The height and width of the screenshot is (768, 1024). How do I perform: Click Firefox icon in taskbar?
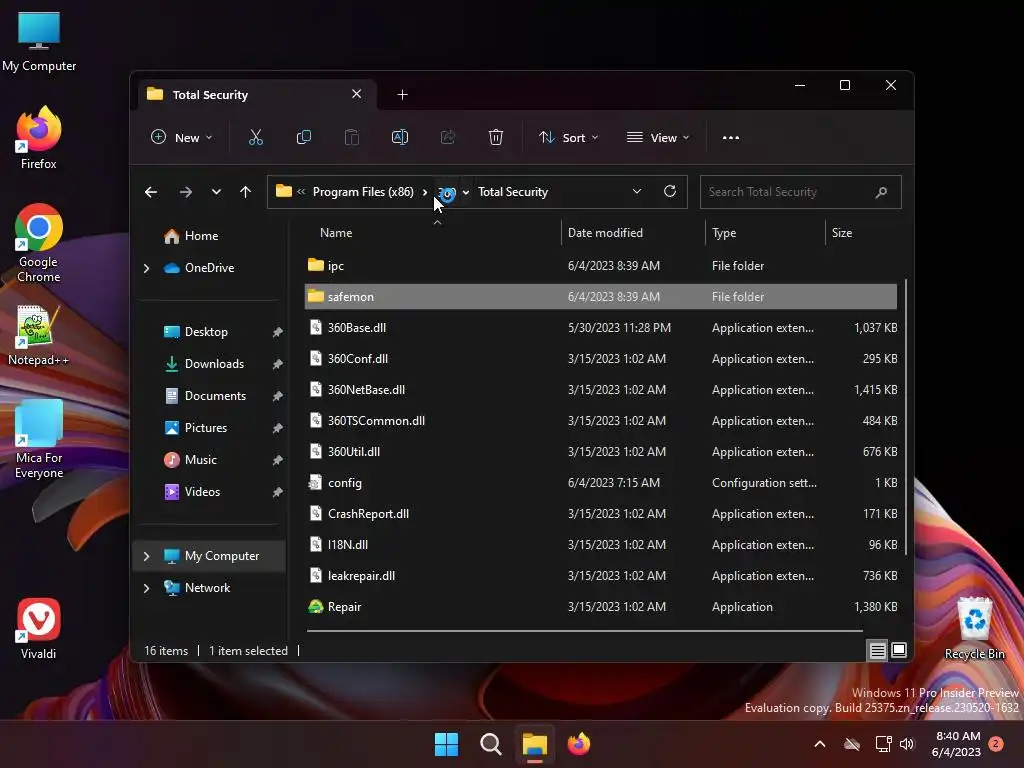(x=579, y=744)
